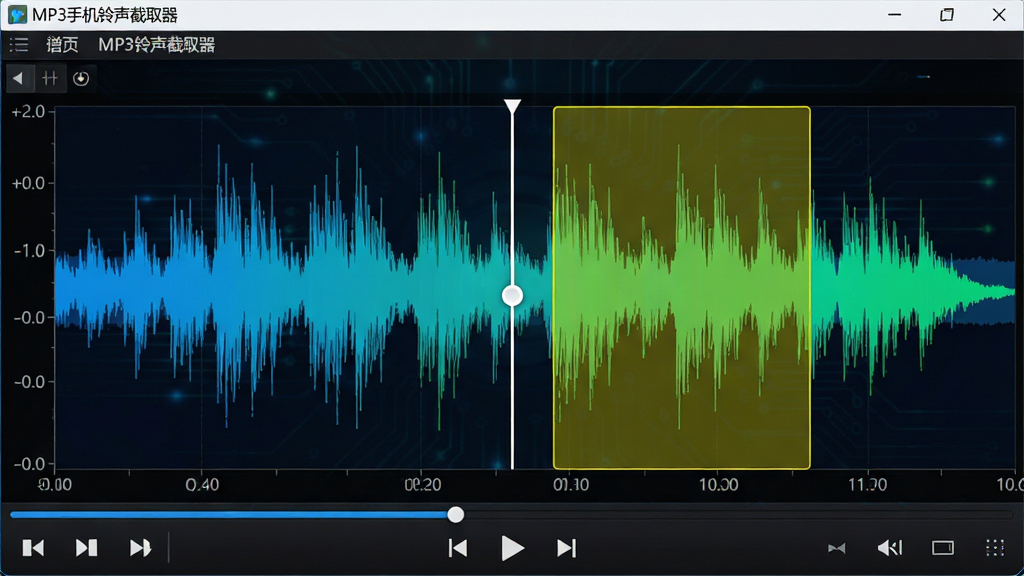Click the playhead triangle marker above waveform
The width and height of the screenshot is (1024, 576).
pyautogui.click(x=513, y=106)
